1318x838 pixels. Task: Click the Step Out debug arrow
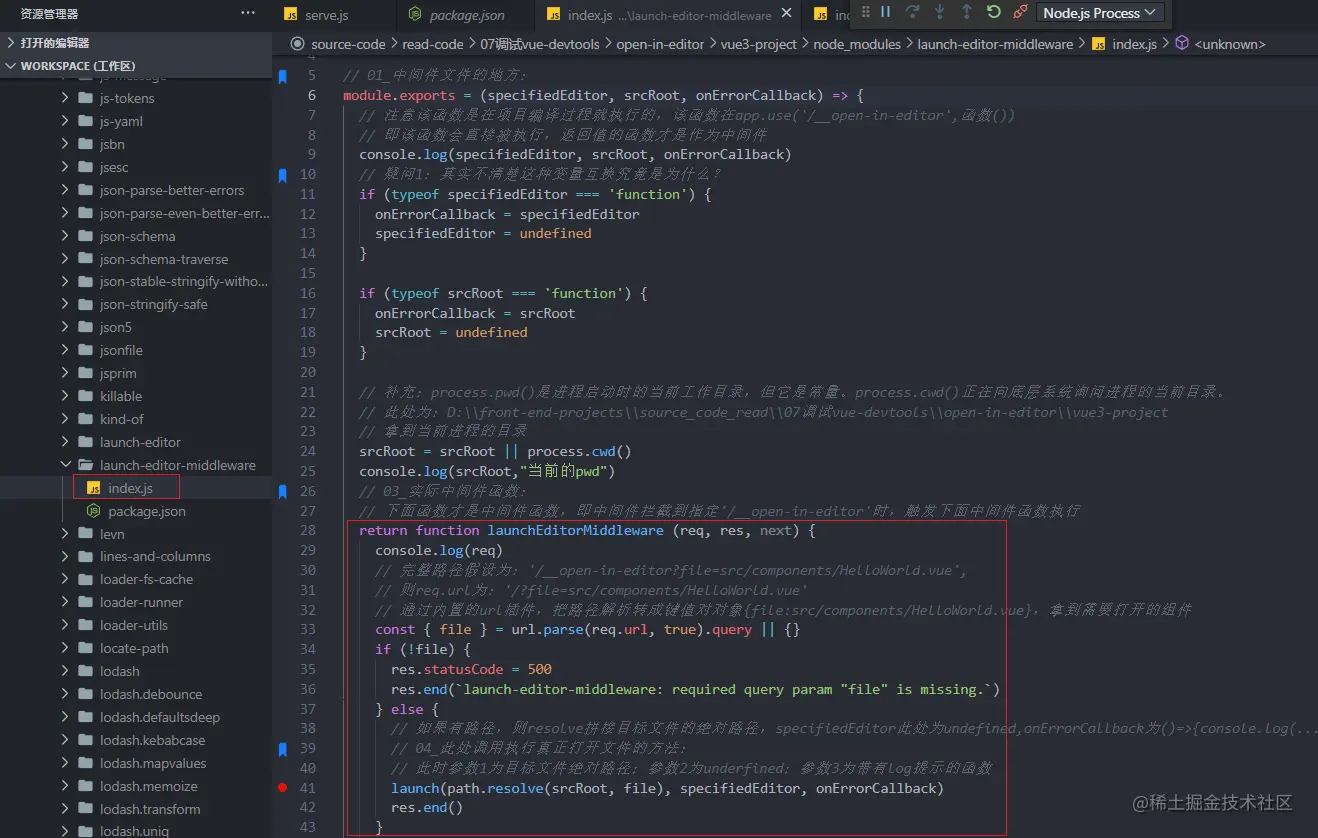pos(966,12)
